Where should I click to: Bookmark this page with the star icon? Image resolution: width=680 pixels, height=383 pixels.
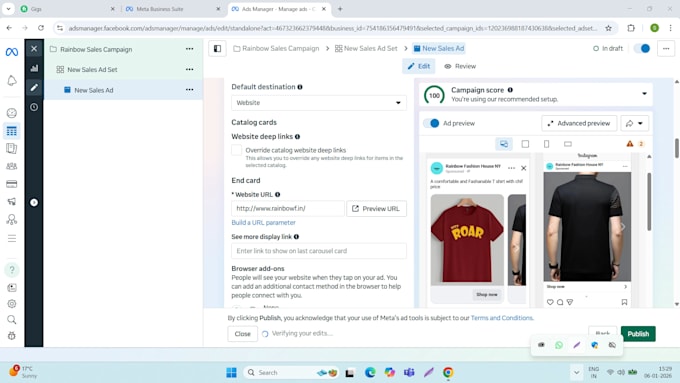(608, 28)
